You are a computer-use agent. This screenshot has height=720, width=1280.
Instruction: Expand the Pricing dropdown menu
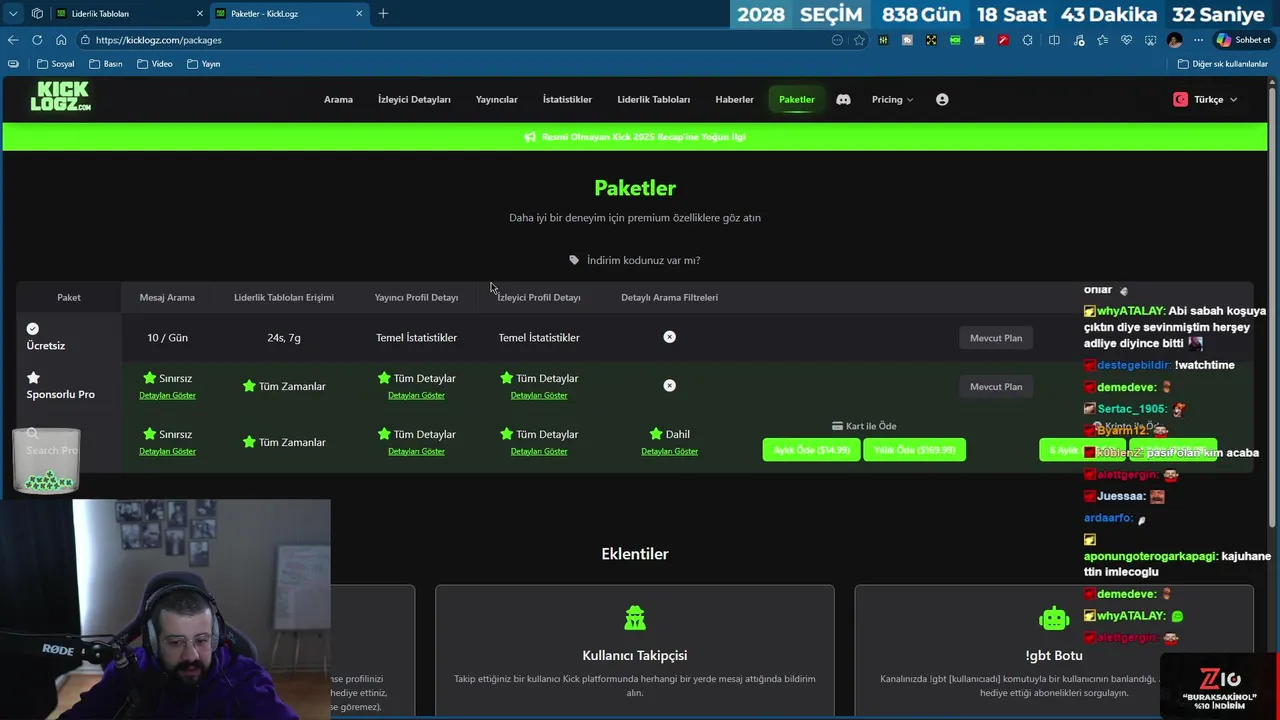pos(892,99)
